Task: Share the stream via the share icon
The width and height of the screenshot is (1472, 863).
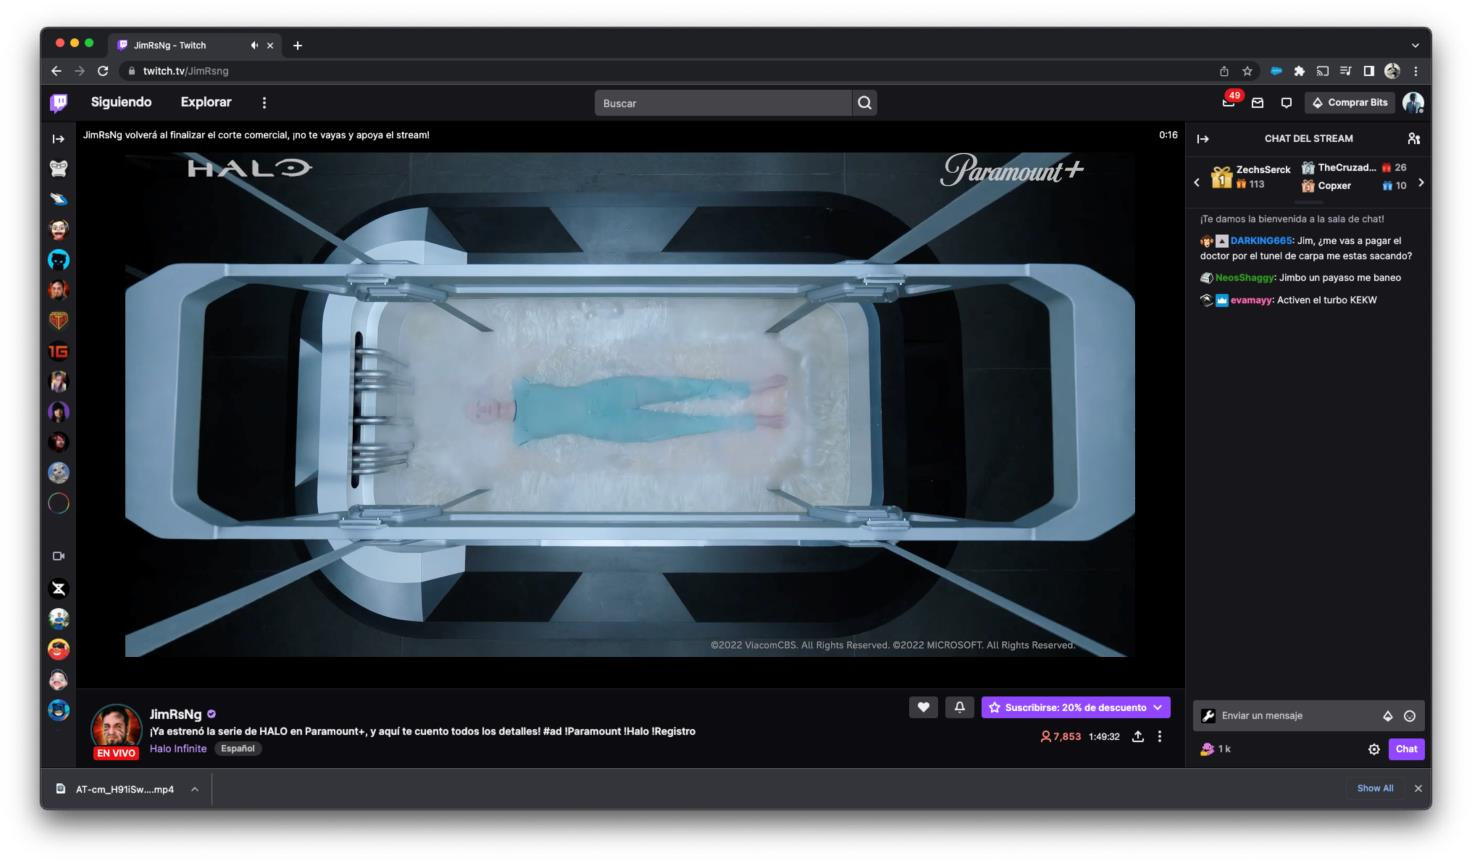Action: point(1138,736)
